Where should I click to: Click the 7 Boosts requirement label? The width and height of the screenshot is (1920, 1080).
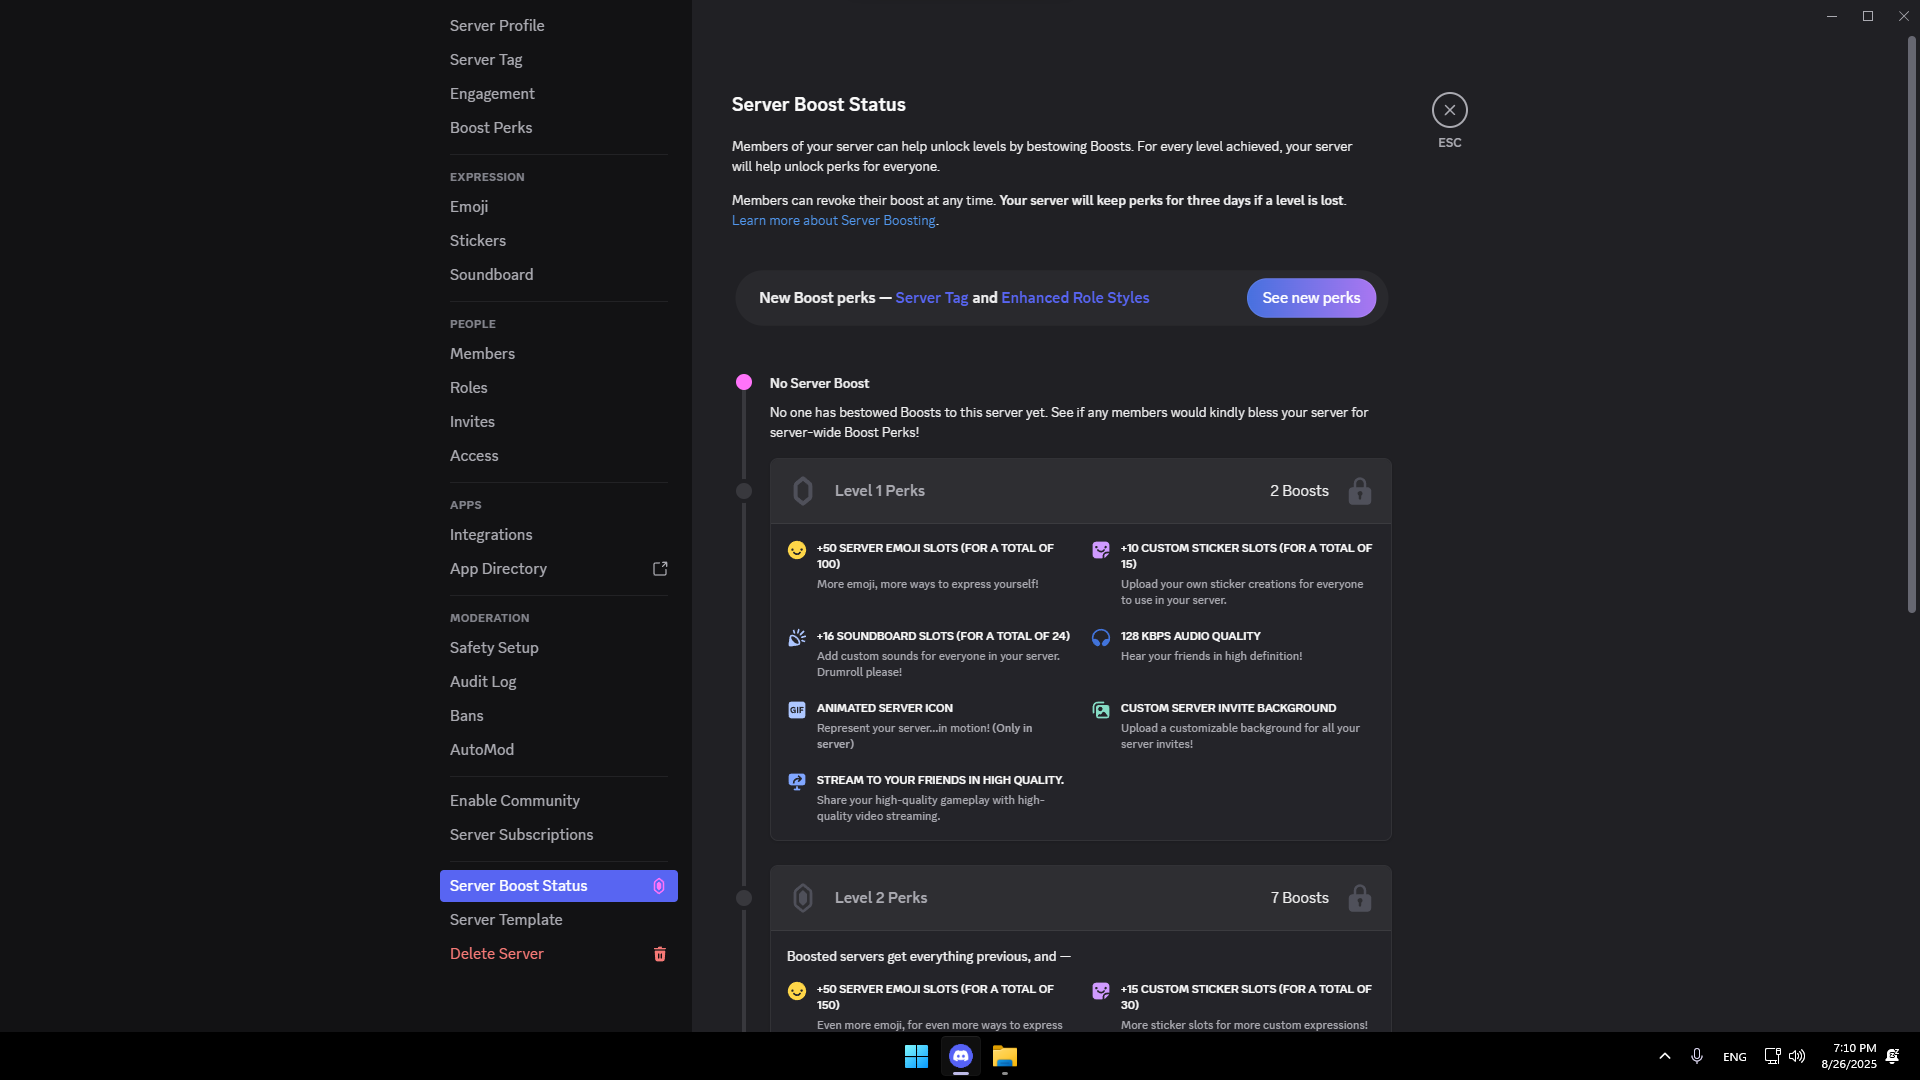[x=1299, y=898]
